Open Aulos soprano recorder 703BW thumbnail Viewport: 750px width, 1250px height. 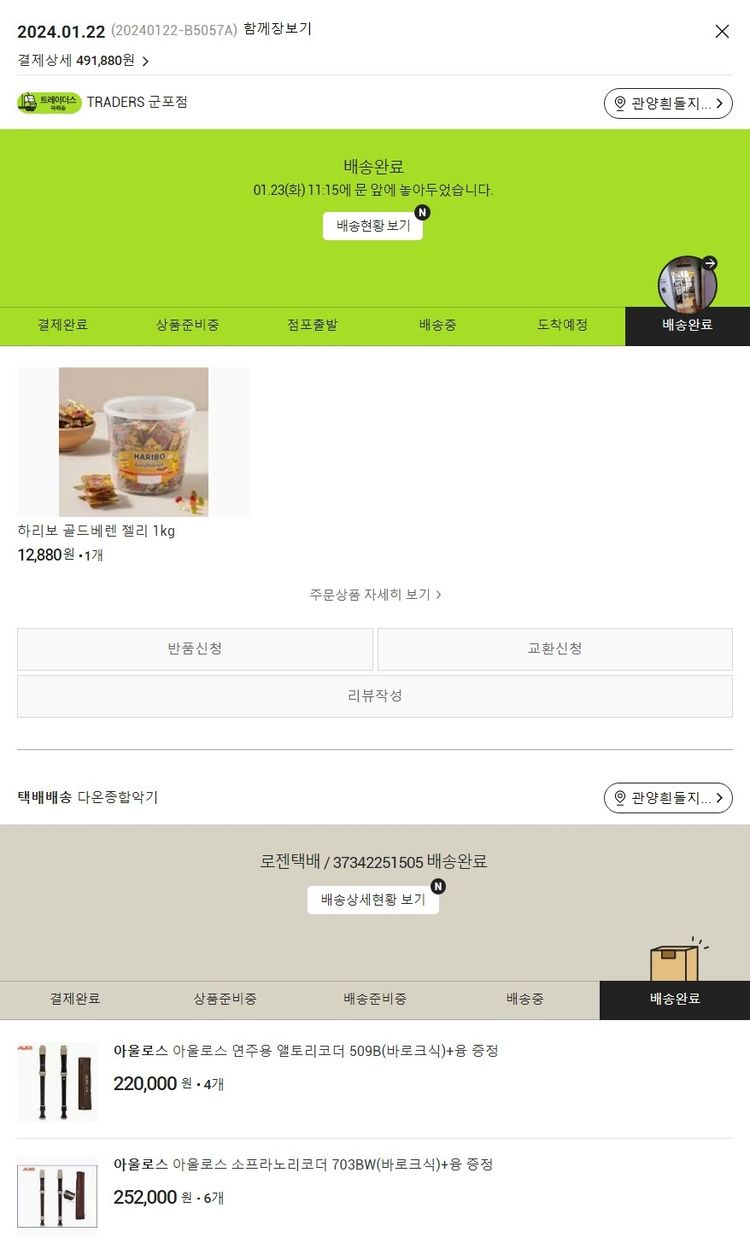click(57, 1196)
